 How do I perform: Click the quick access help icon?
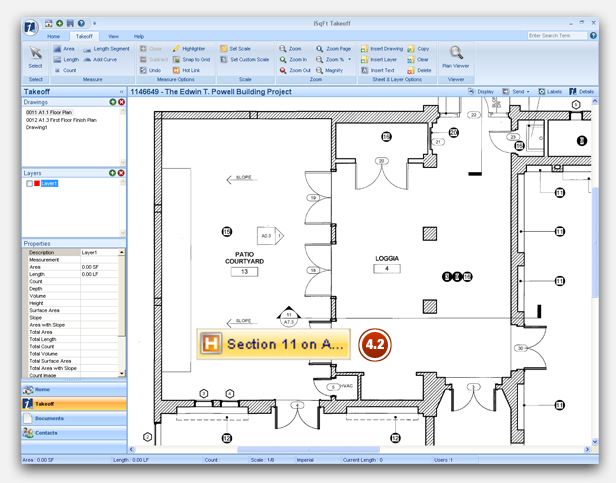tap(81, 23)
